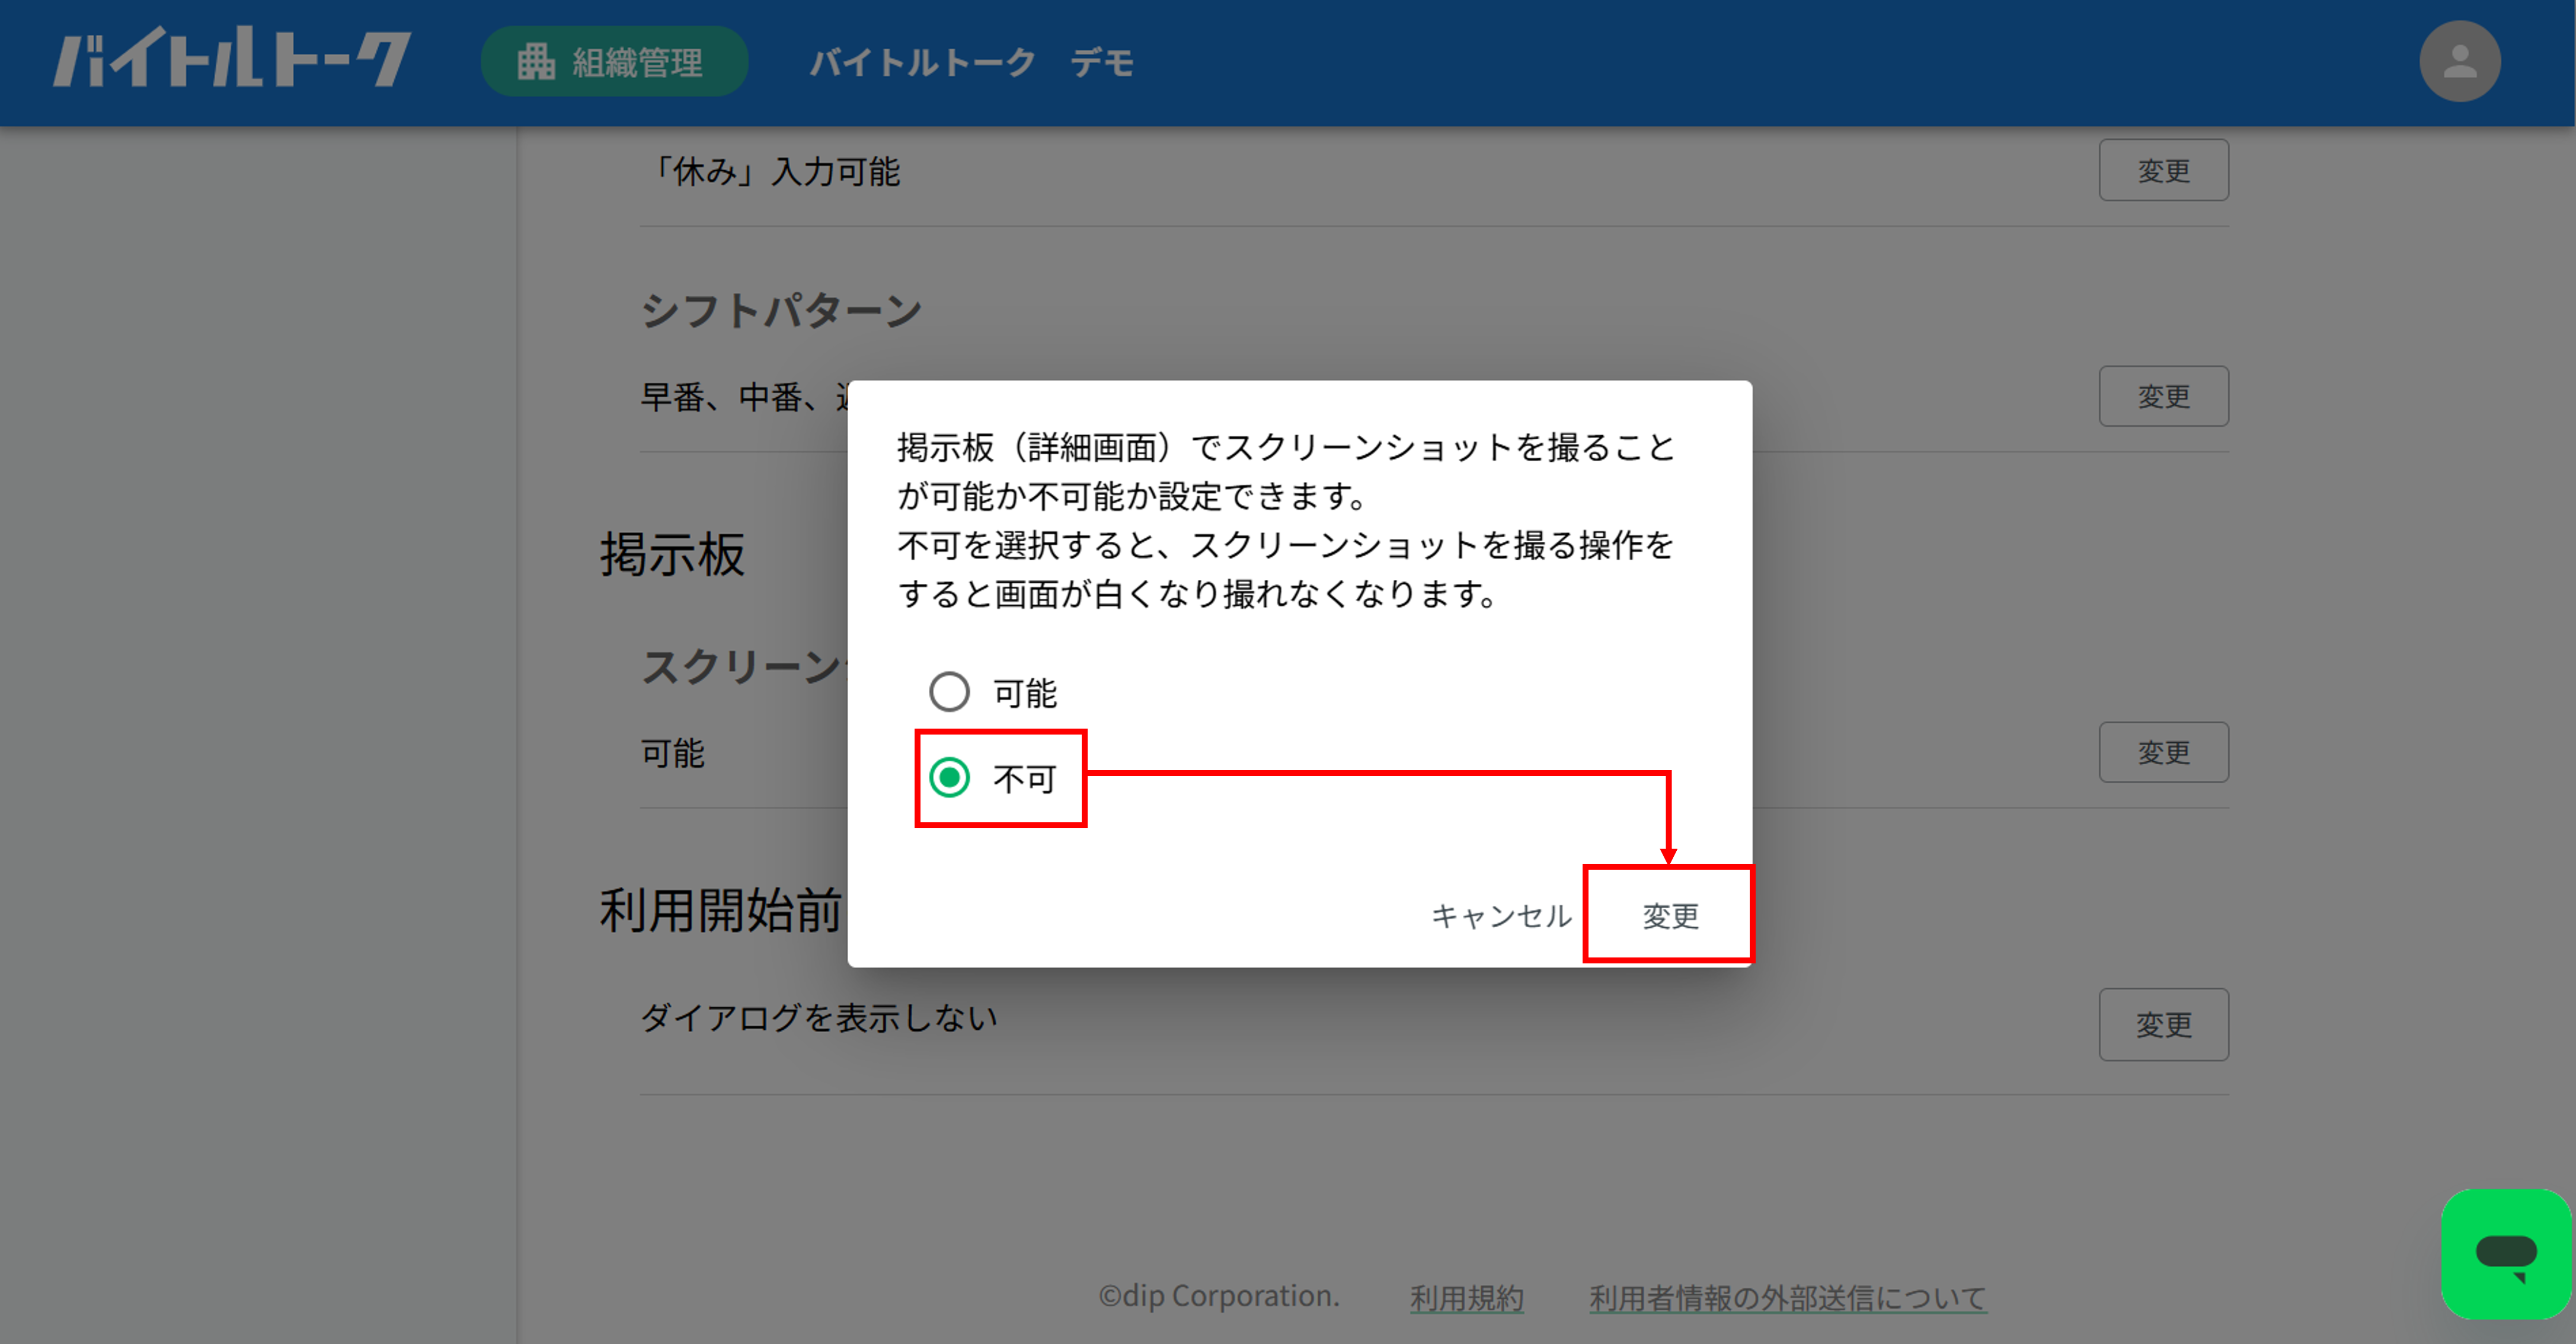Open the green chat support widget
The image size is (2576, 1344).
tap(2506, 1253)
